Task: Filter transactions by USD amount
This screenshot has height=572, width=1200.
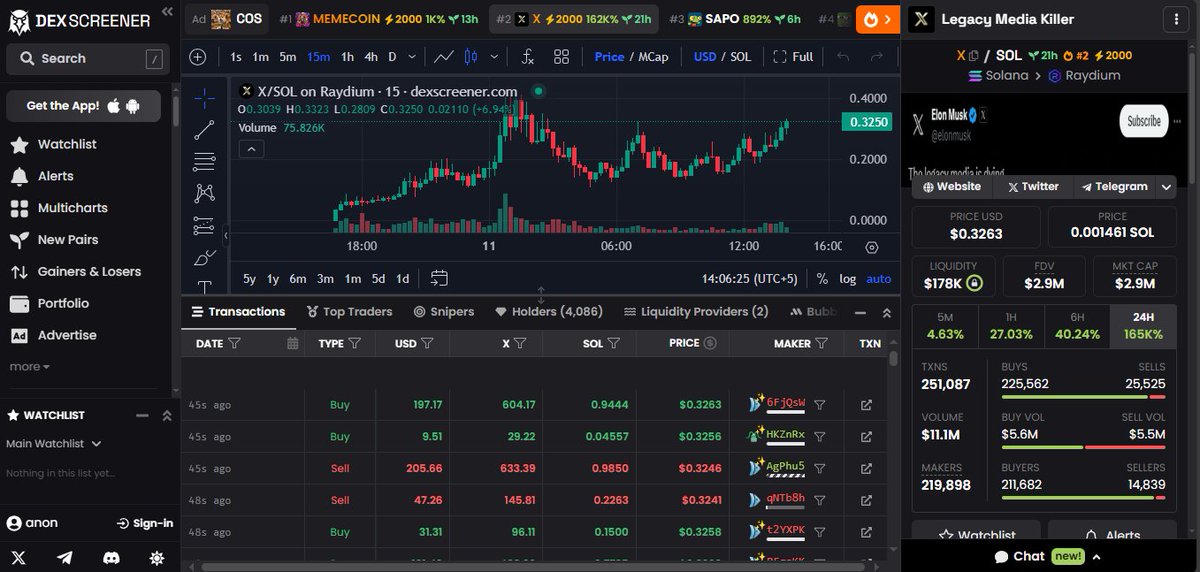Action: tap(428, 343)
